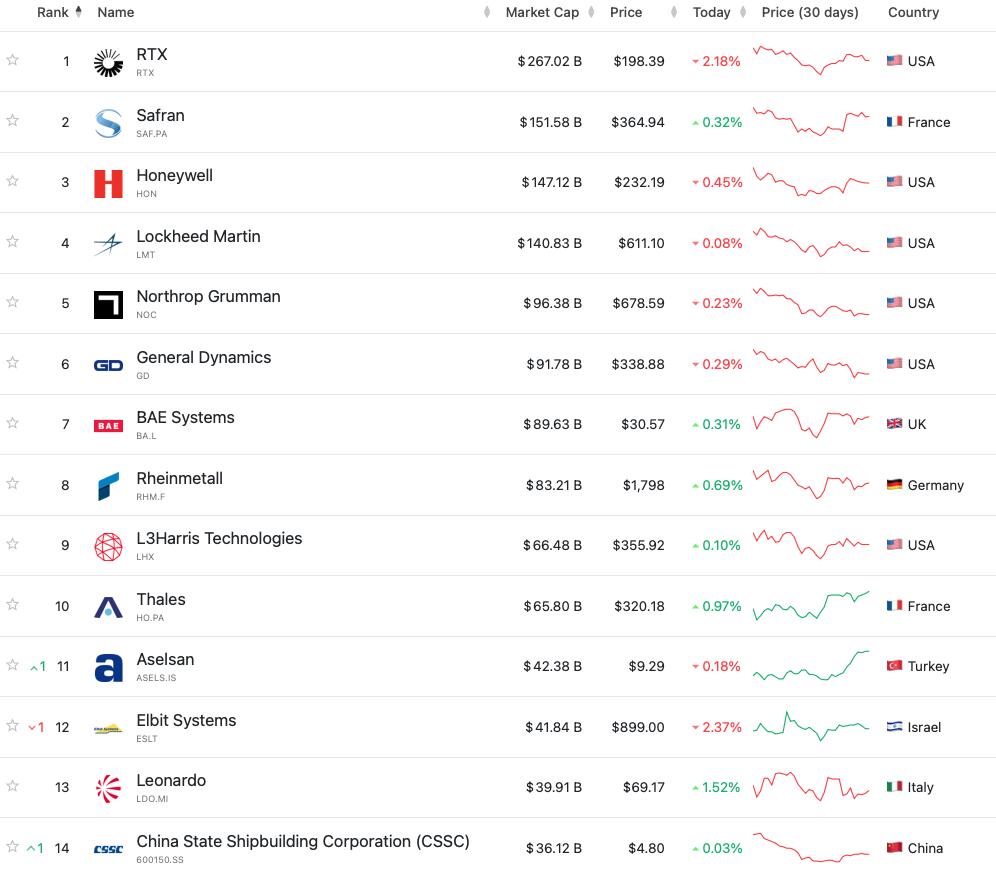Image resolution: width=996 pixels, height=878 pixels.
Task: Toggle favorite star for Lockheed Martin
Action: [13, 242]
